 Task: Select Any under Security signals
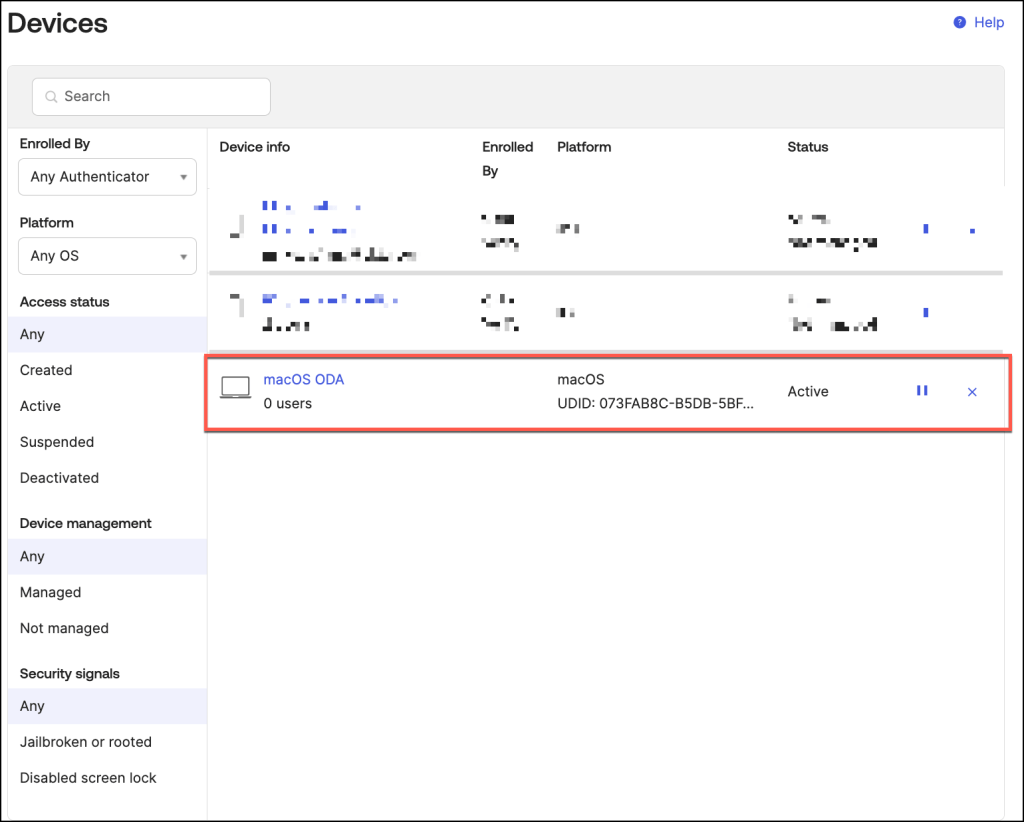[x=32, y=706]
